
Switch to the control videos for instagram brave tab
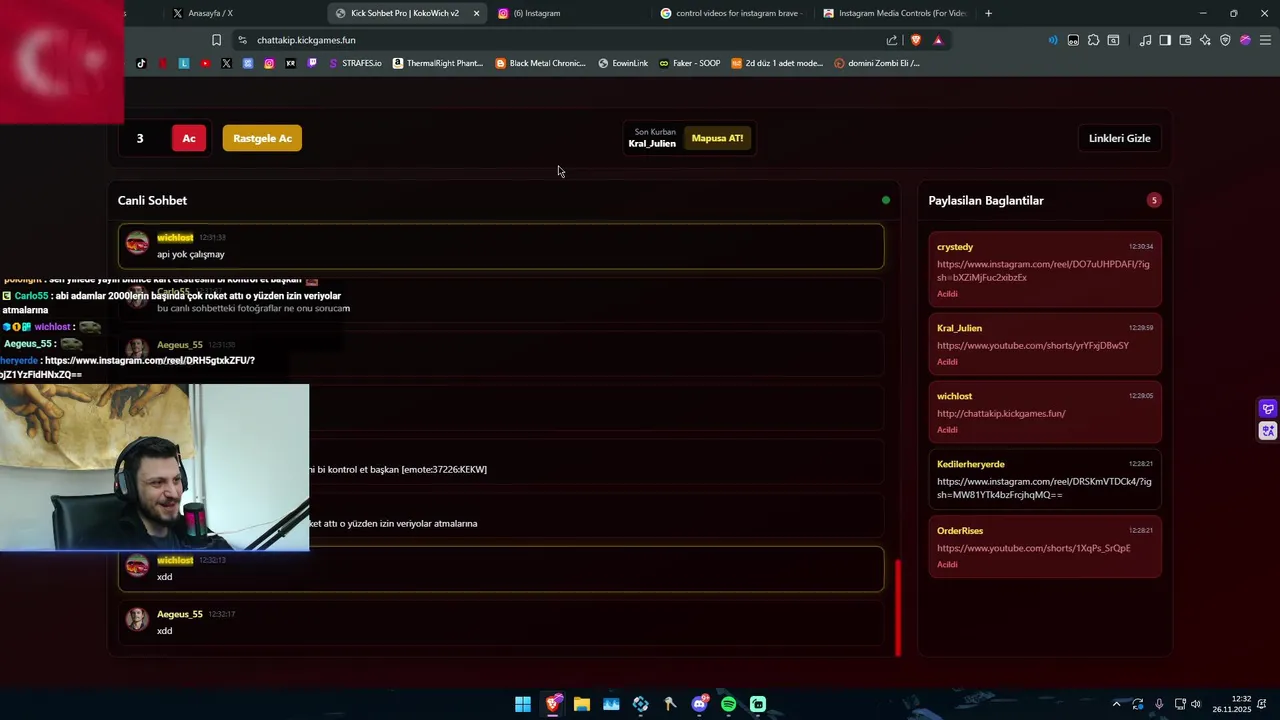coord(733,13)
